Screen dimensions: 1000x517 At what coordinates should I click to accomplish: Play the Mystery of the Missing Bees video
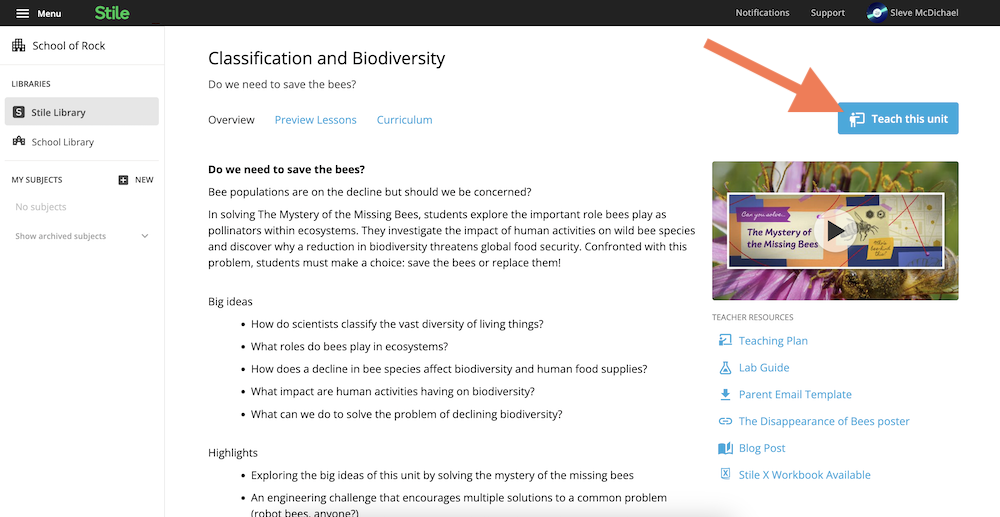835,231
